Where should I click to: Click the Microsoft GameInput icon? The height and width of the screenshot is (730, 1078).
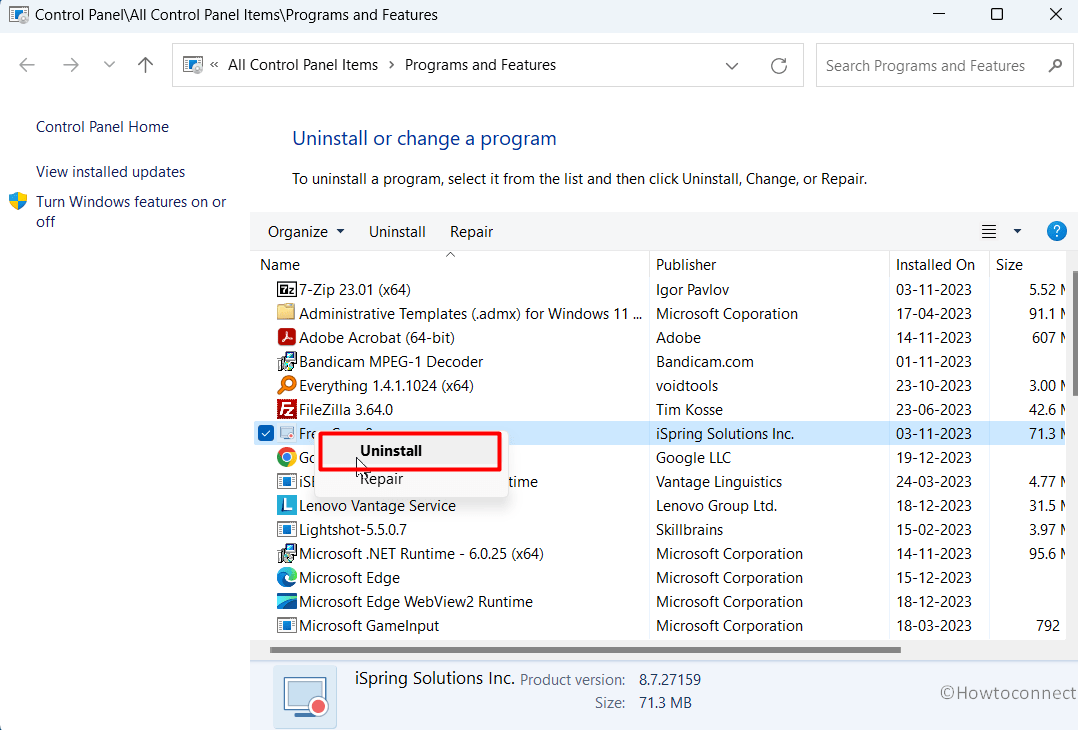[286, 626]
